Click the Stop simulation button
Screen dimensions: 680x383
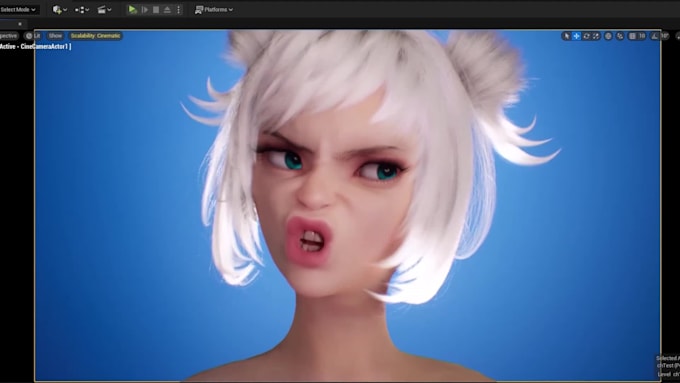pos(156,10)
